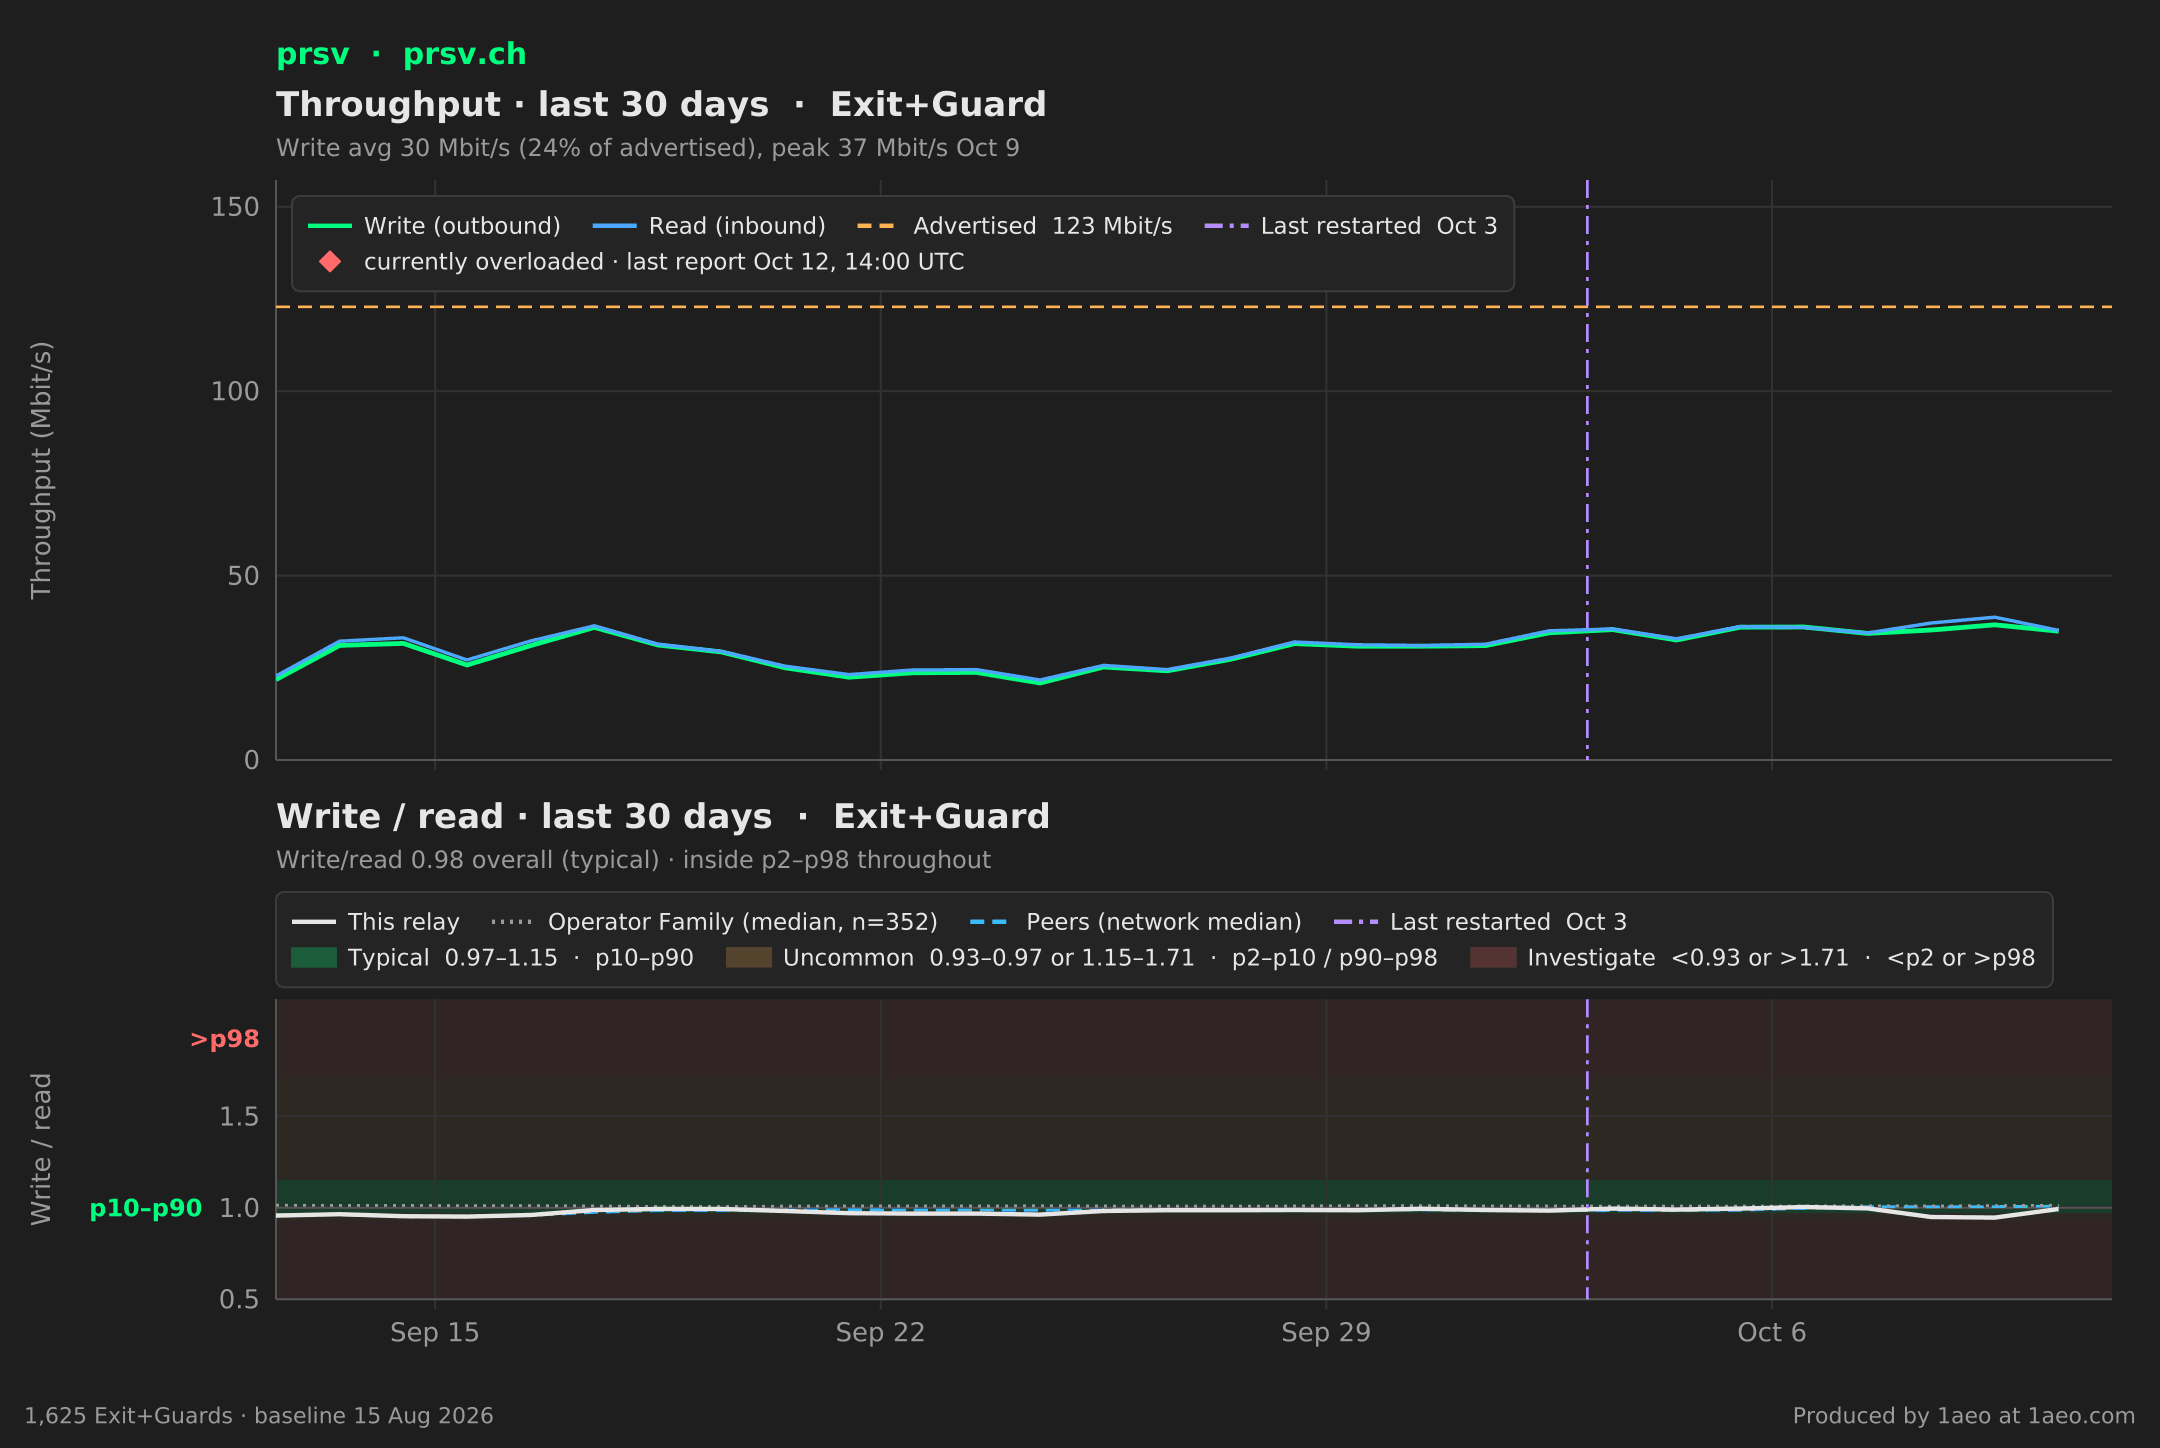Screen dimensions: 2160x1448
Task: Click the red Investigate legend swatch
Action: click(x=1493, y=958)
